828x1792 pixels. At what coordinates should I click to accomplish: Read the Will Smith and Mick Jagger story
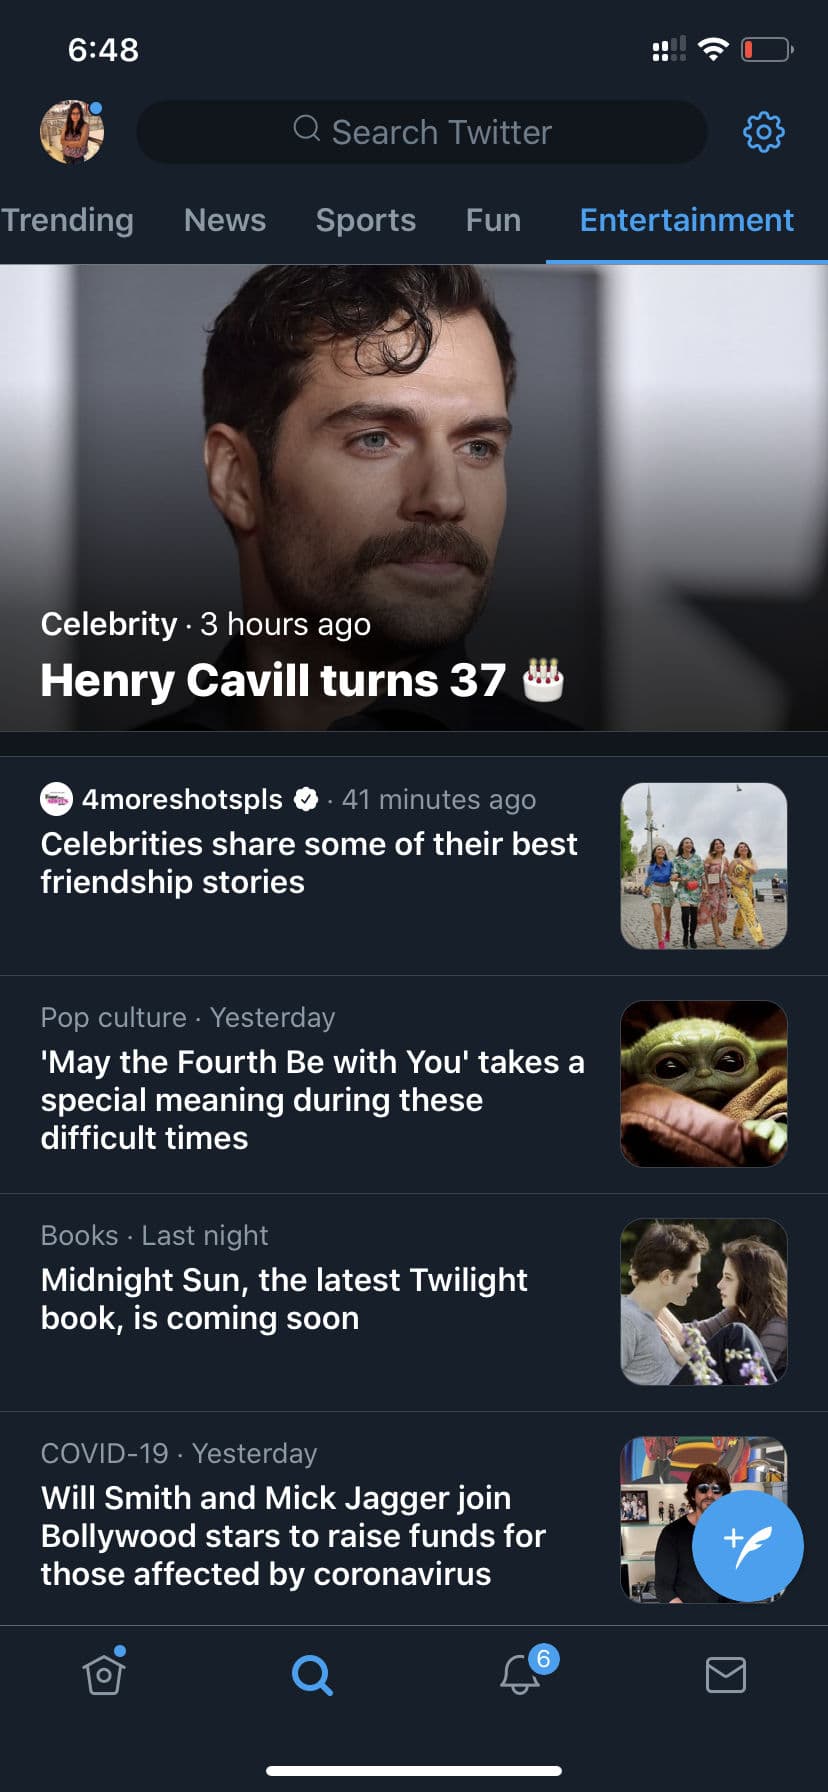click(x=293, y=1535)
